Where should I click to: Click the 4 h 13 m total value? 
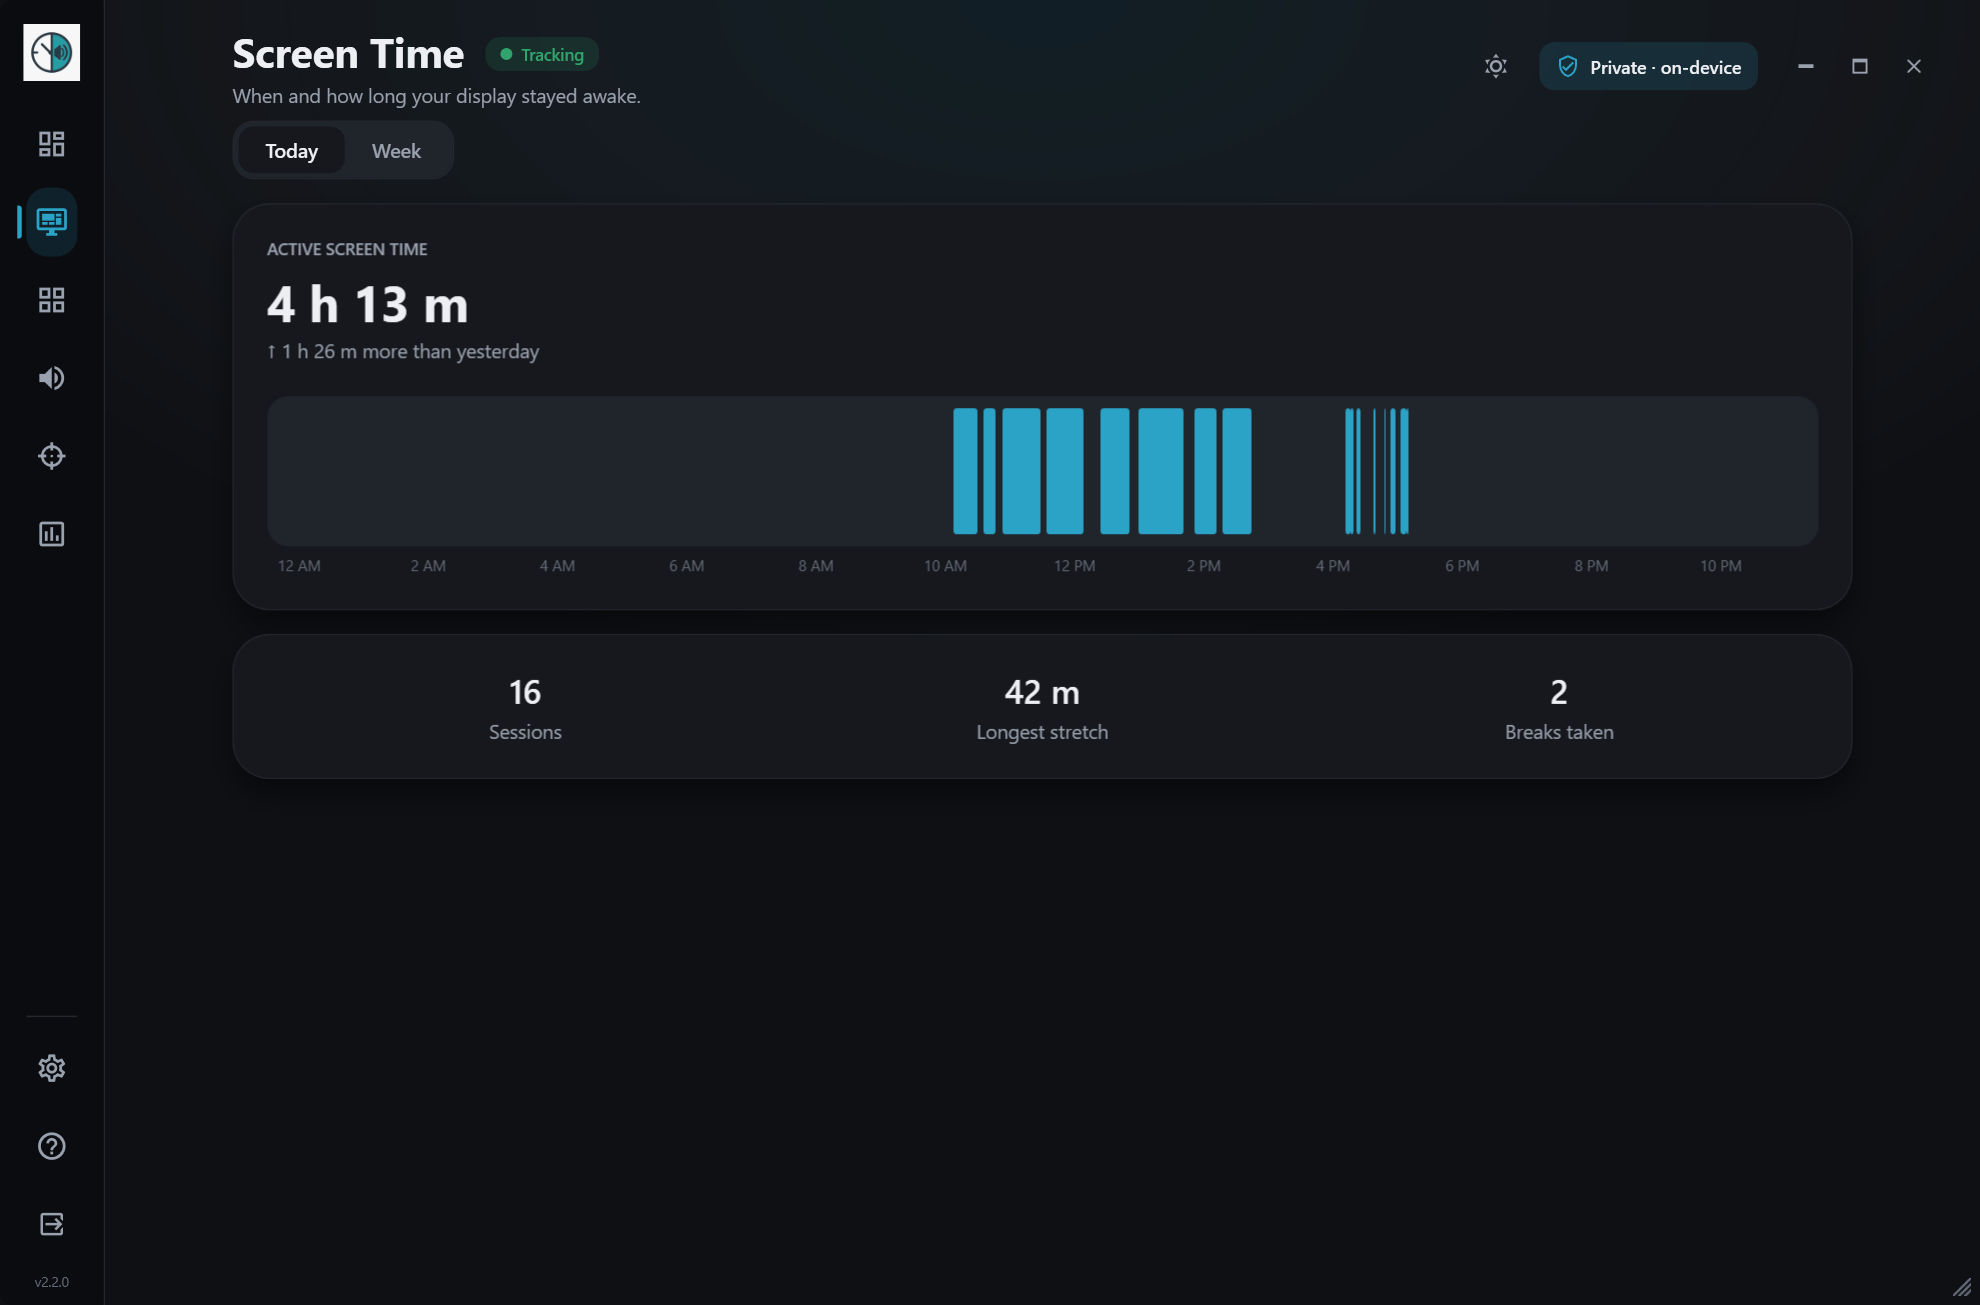(368, 305)
